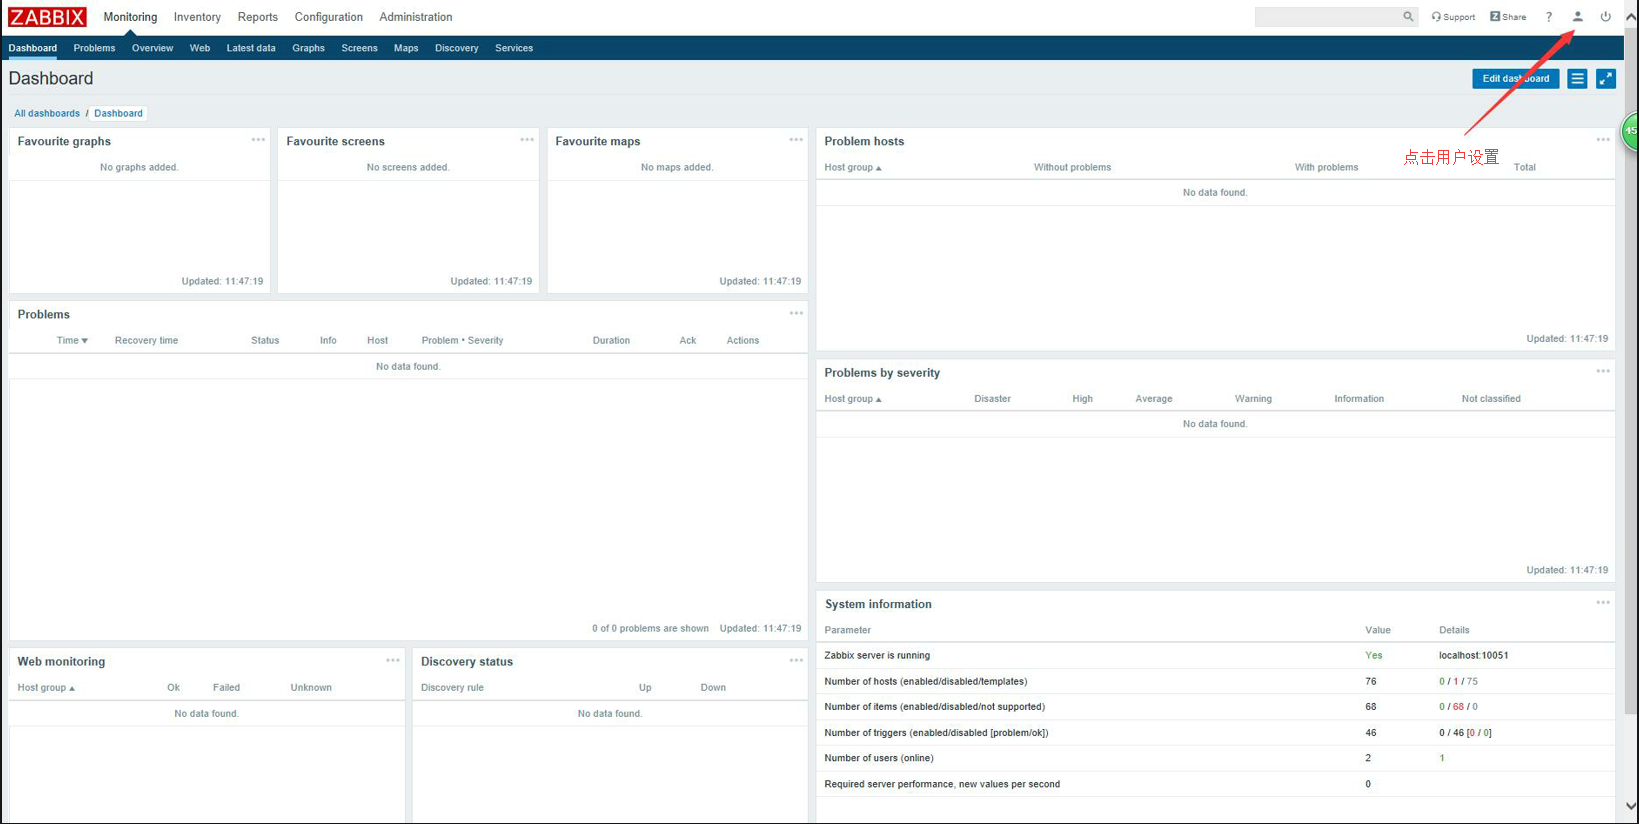Click the search magnifier icon
Viewport: 1639px width, 824px height.
[x=1408, y=17]
